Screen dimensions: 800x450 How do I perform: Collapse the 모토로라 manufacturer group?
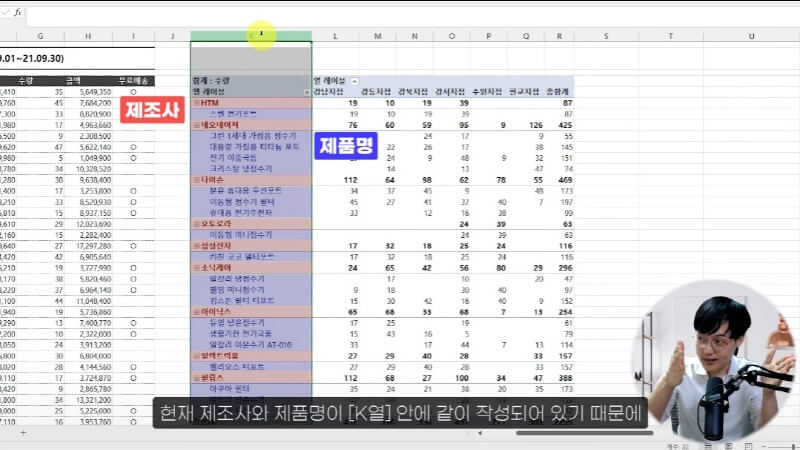[196, 224]
